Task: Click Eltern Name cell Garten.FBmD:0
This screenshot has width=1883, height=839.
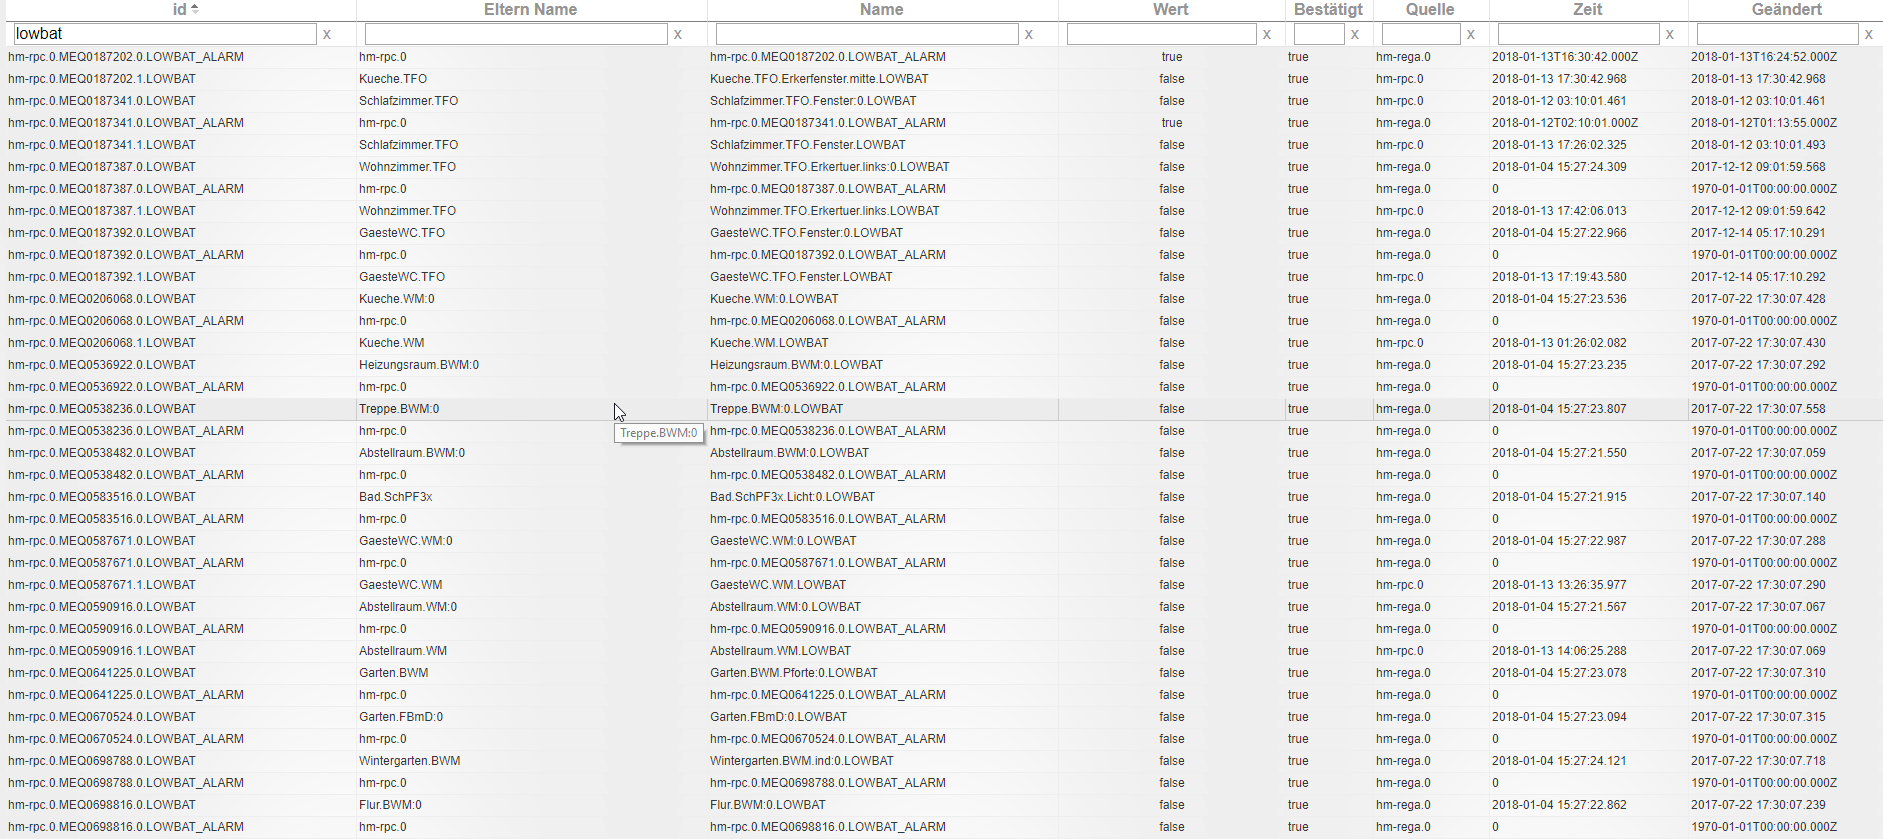Action: (401, 717)
